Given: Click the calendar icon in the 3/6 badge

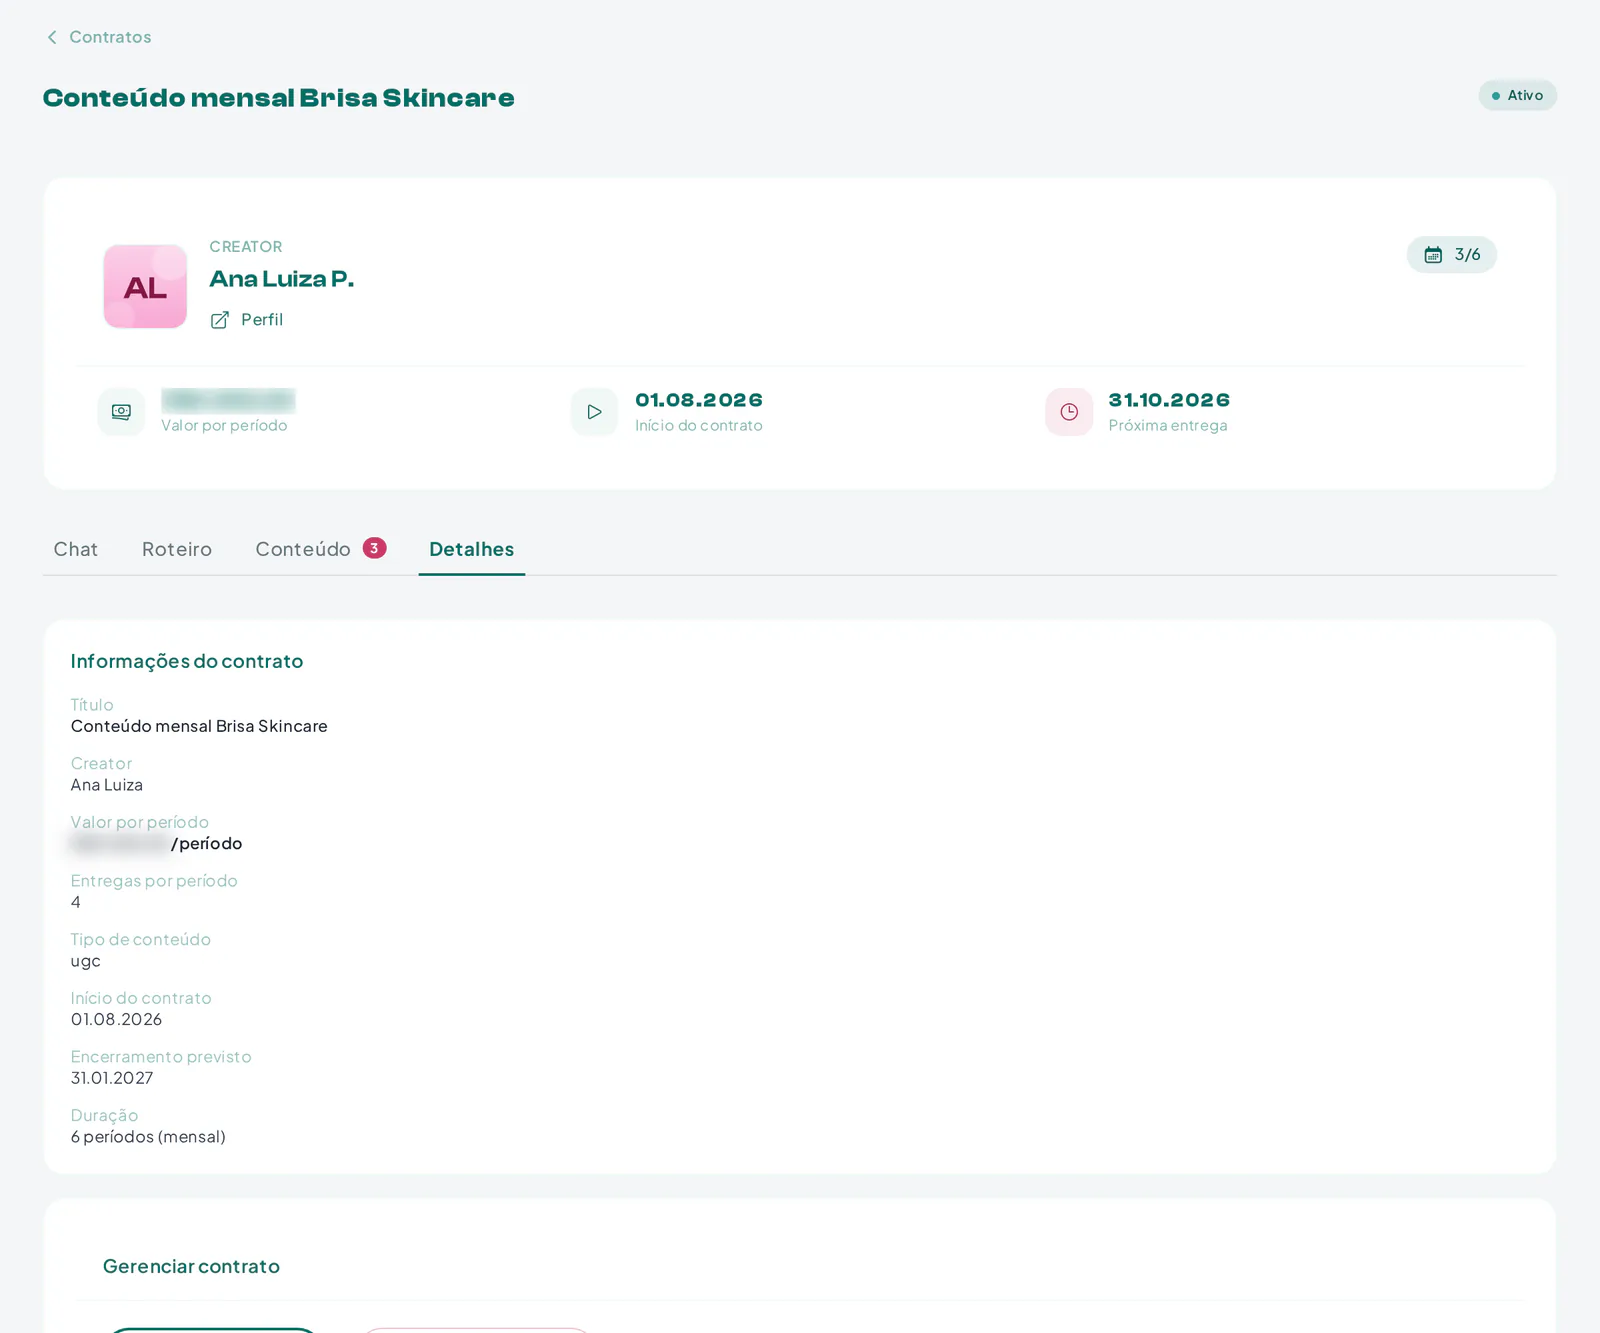Looking at the screenshot, I should [1433, 255].
